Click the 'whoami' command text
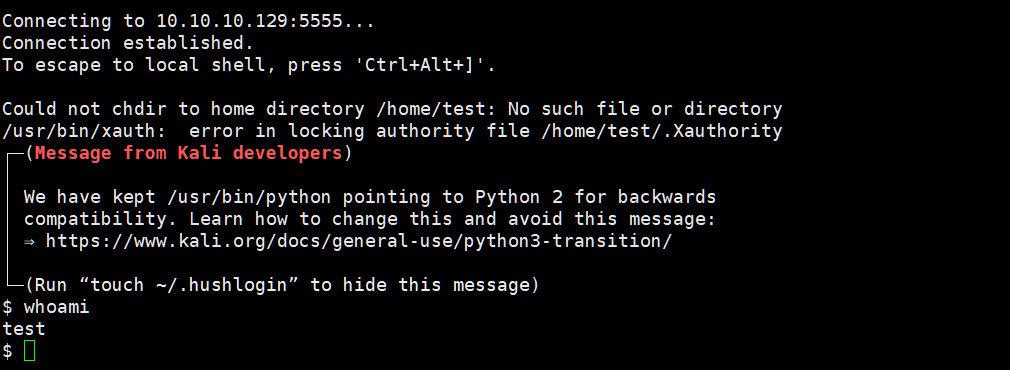 [x=57, y=307]
